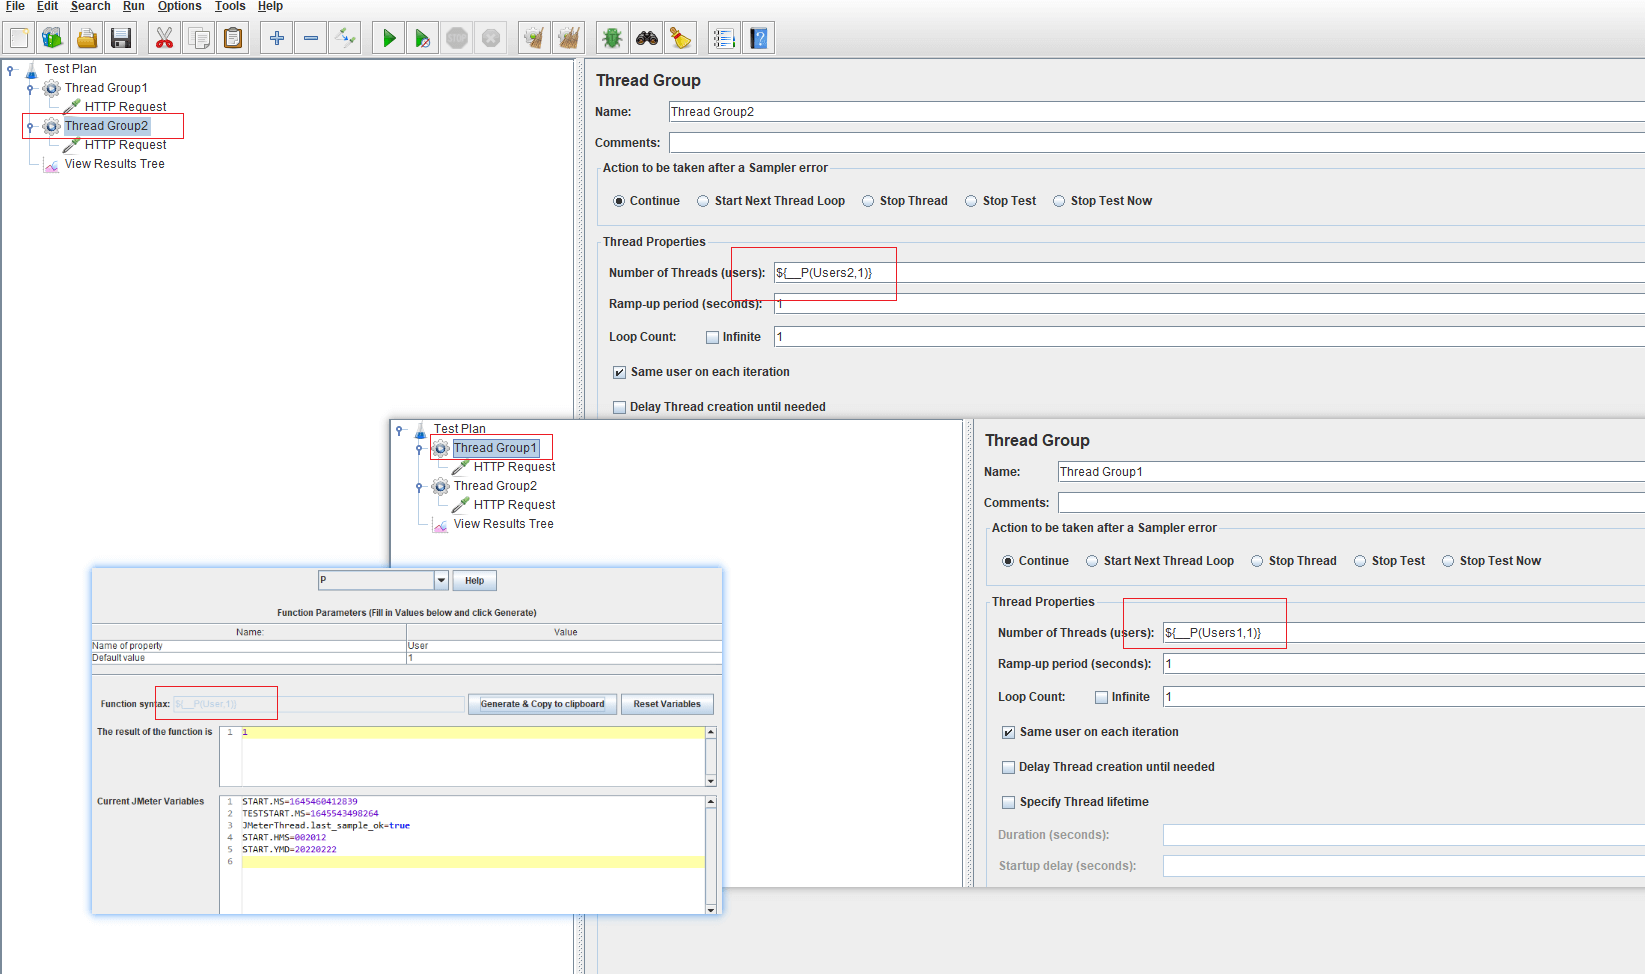The width and height of the screenshot is (1645, 974).
Task: Open the Function Helper dialog icon
Action: coord(725,39)
